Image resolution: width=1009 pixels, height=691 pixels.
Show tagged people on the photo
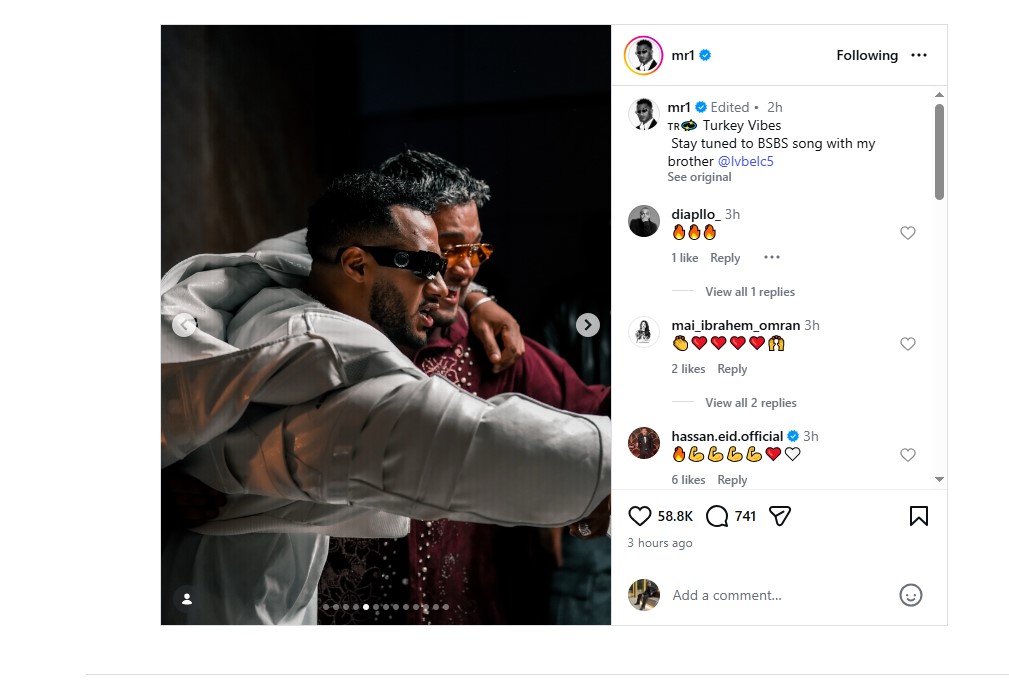[186, 599]
